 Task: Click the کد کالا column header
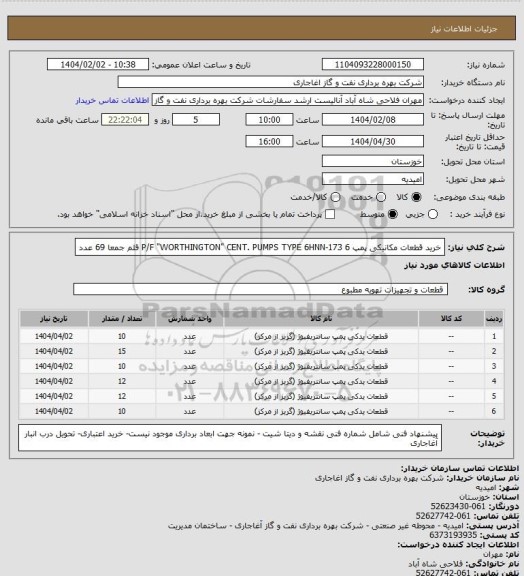tap(451, 318)
